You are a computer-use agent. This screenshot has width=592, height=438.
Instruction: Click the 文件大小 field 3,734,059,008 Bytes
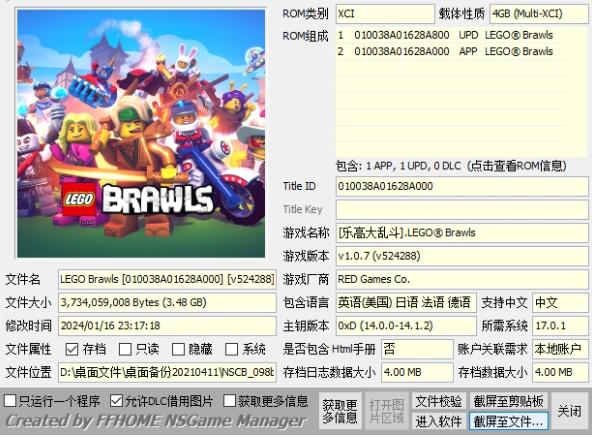(x=167, y=303)
